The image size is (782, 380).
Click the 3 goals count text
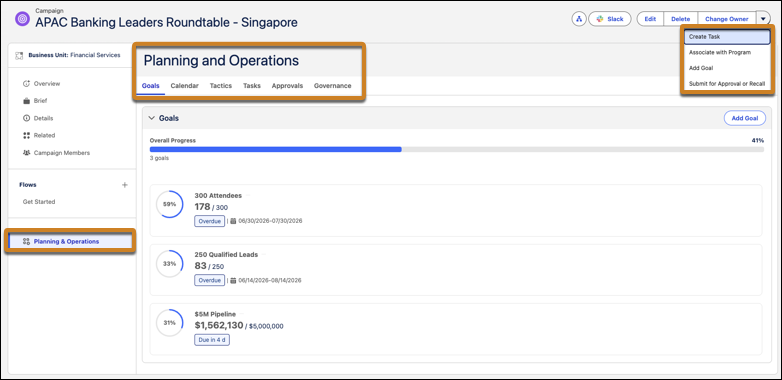tap(159, 158)
